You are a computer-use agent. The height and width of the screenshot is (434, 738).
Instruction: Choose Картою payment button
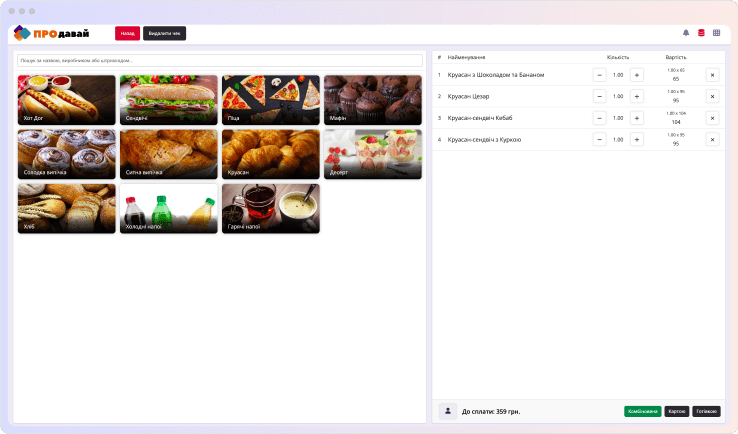click(x=677, y=411)
